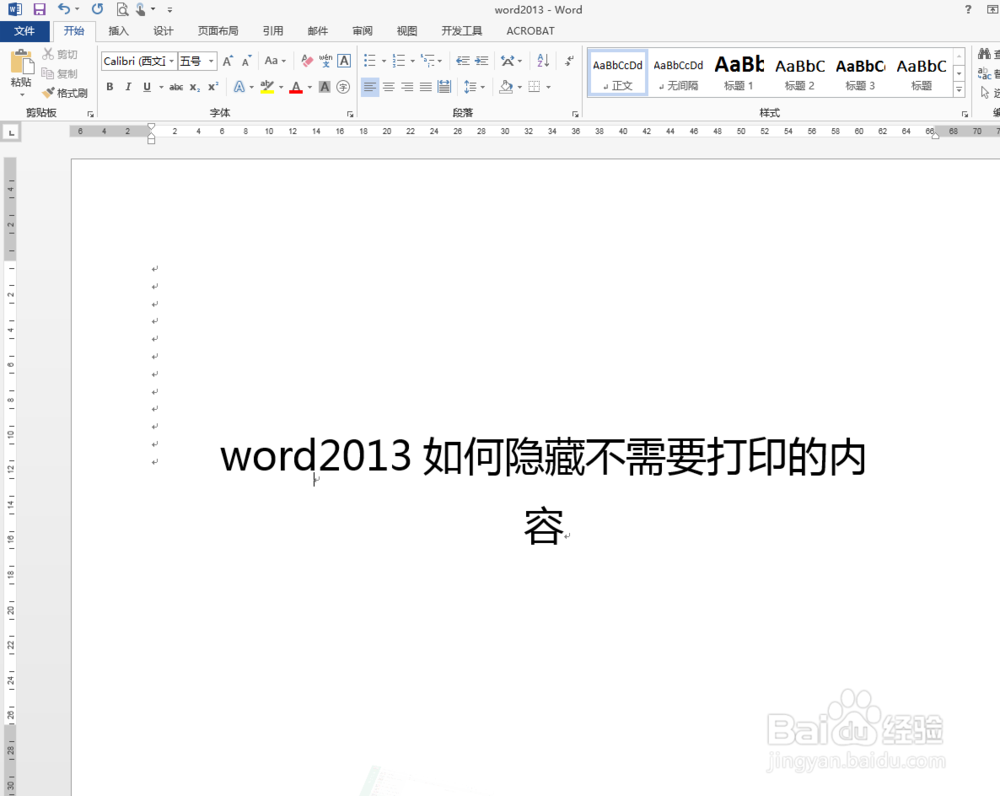Click the Undo arrow icon
This screenshot has height=796, width=1000.
click(x=64, y=9)
